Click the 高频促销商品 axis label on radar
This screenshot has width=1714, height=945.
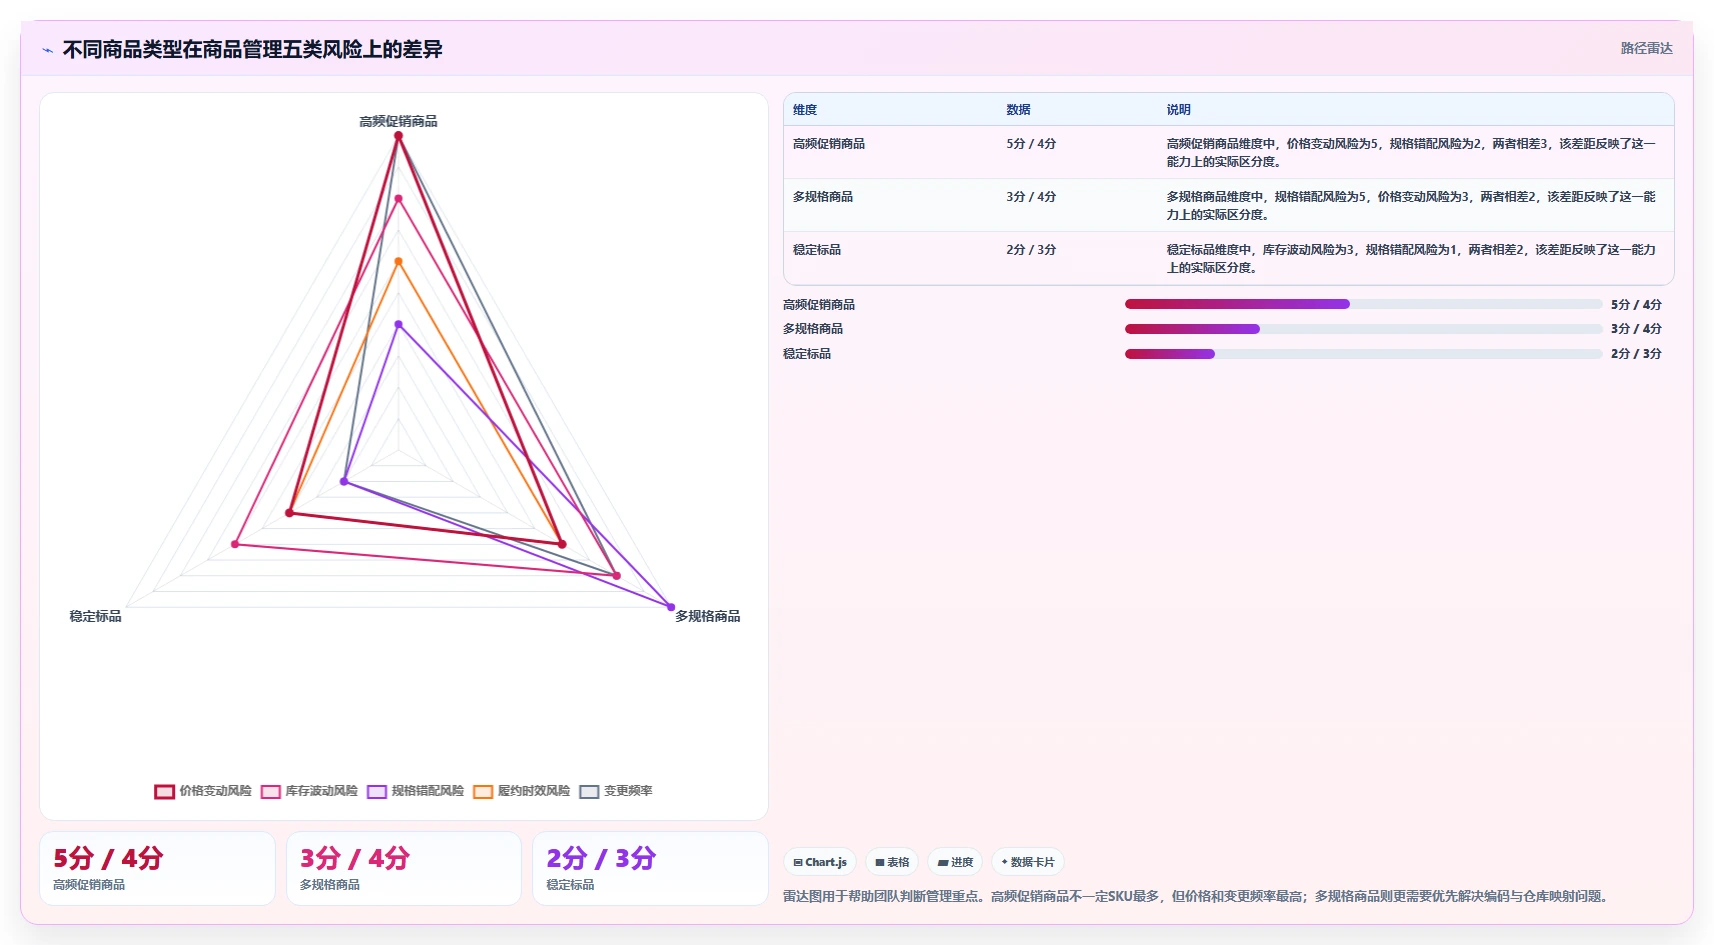click(x=398, y=121)
